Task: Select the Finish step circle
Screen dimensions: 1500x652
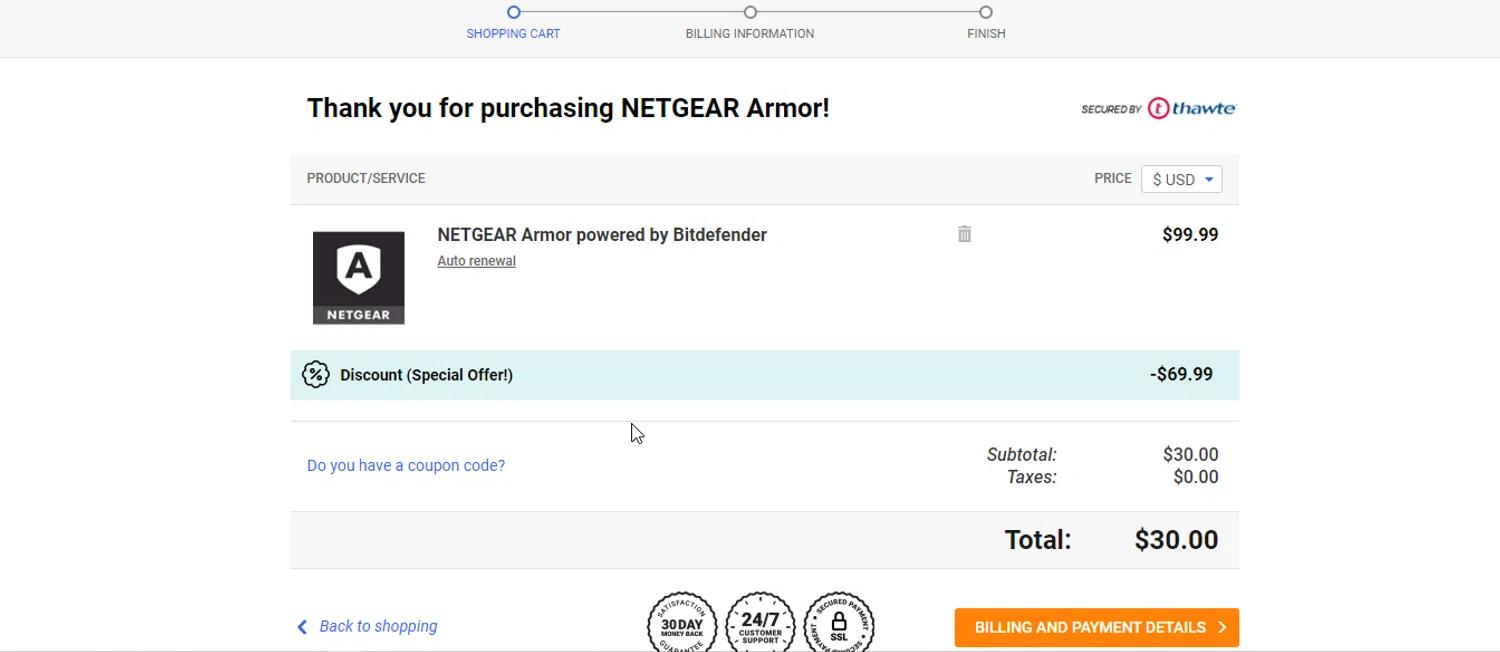Action: click(x=986, y=12)
